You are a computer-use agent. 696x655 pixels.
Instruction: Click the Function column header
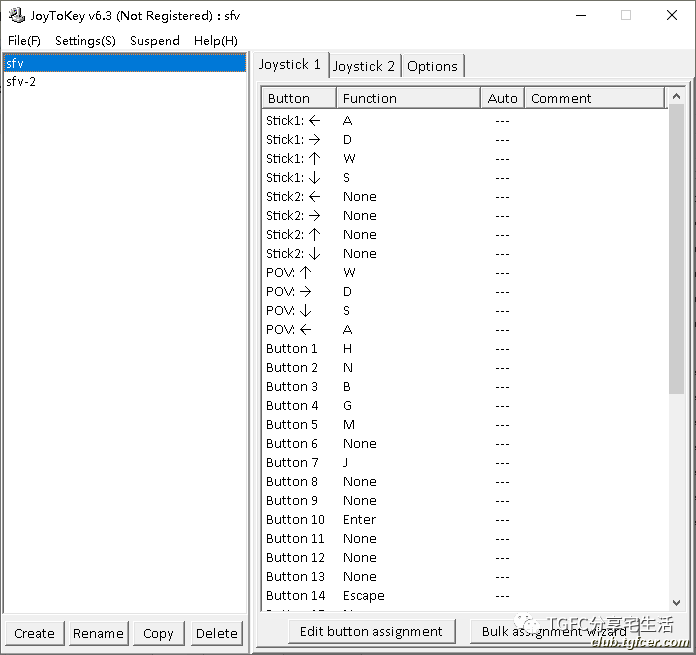click(x=408, y=98)
